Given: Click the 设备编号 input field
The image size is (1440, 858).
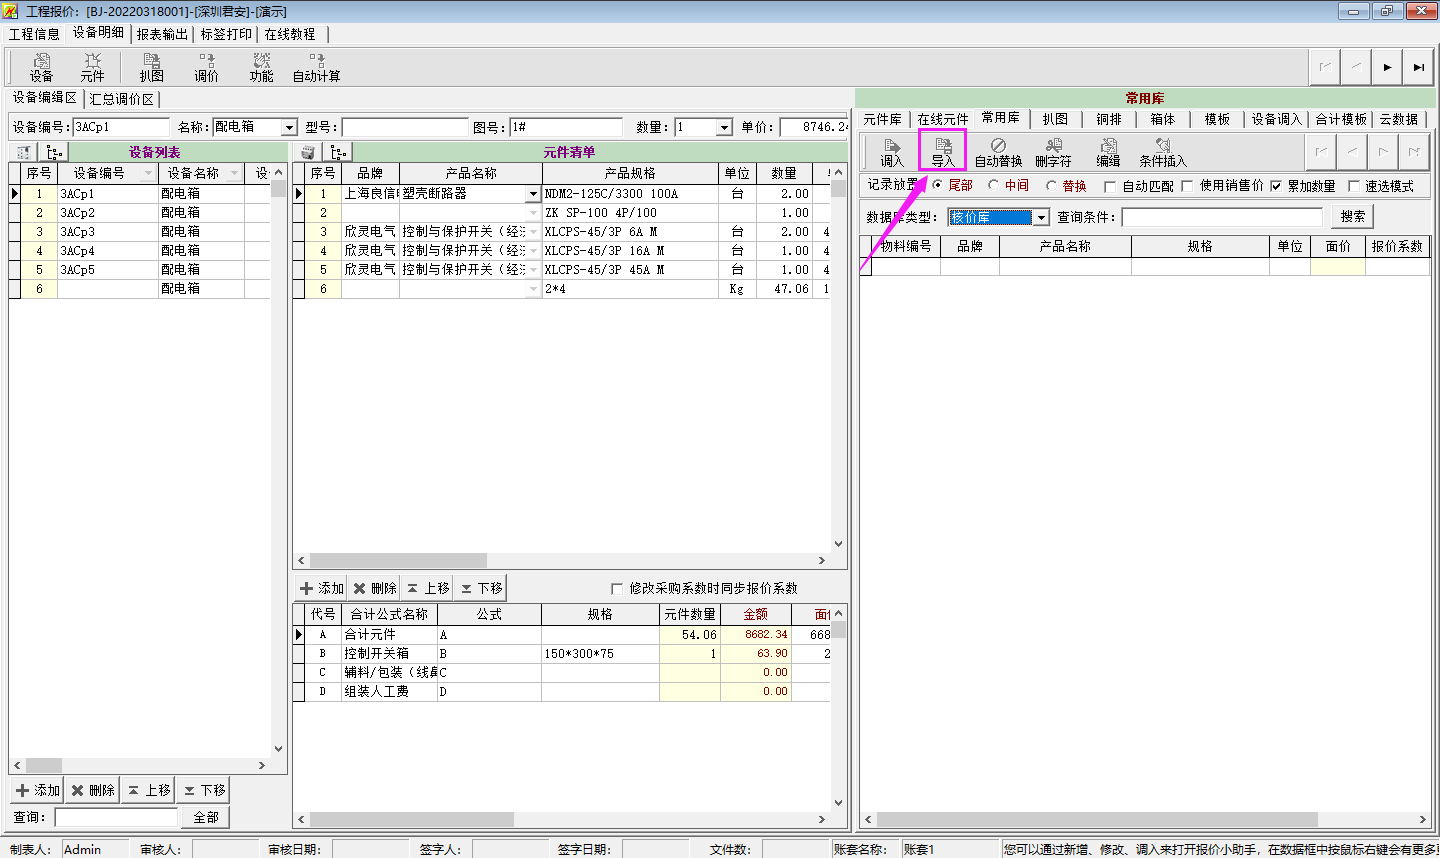Looking at the screenshot, I should (x=120, y=127).
